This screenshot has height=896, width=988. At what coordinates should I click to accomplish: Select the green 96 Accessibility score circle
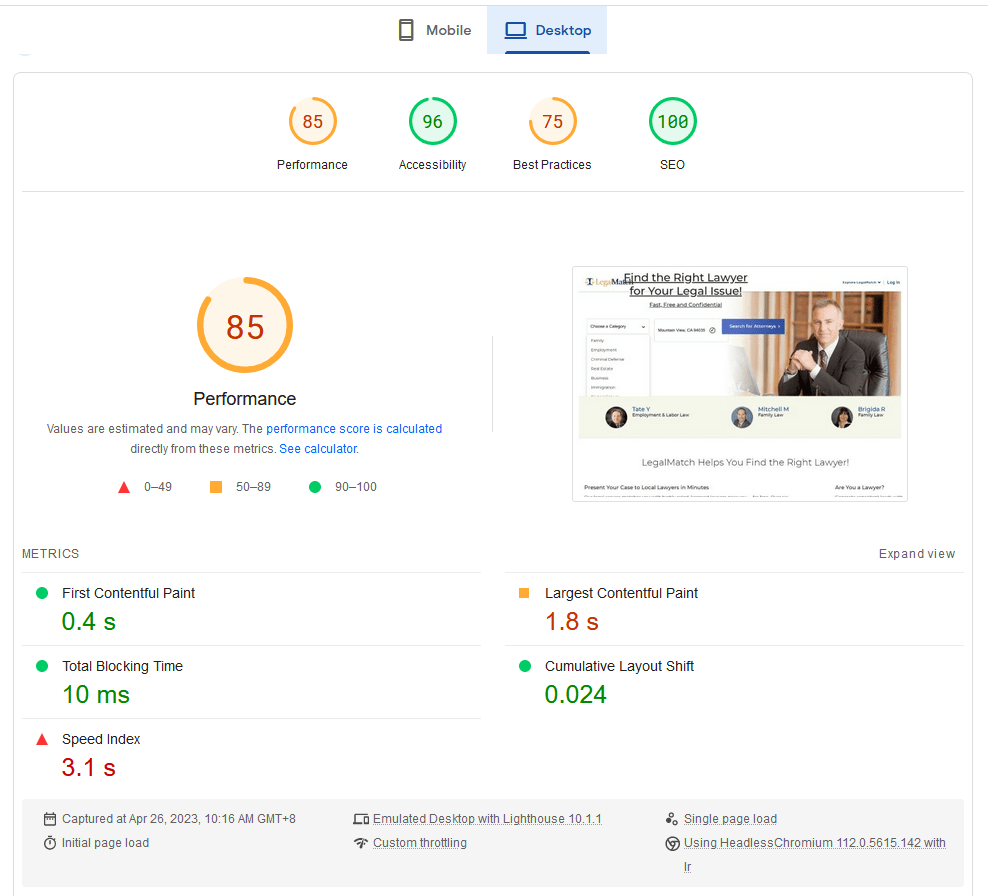(x=432, y=121)
